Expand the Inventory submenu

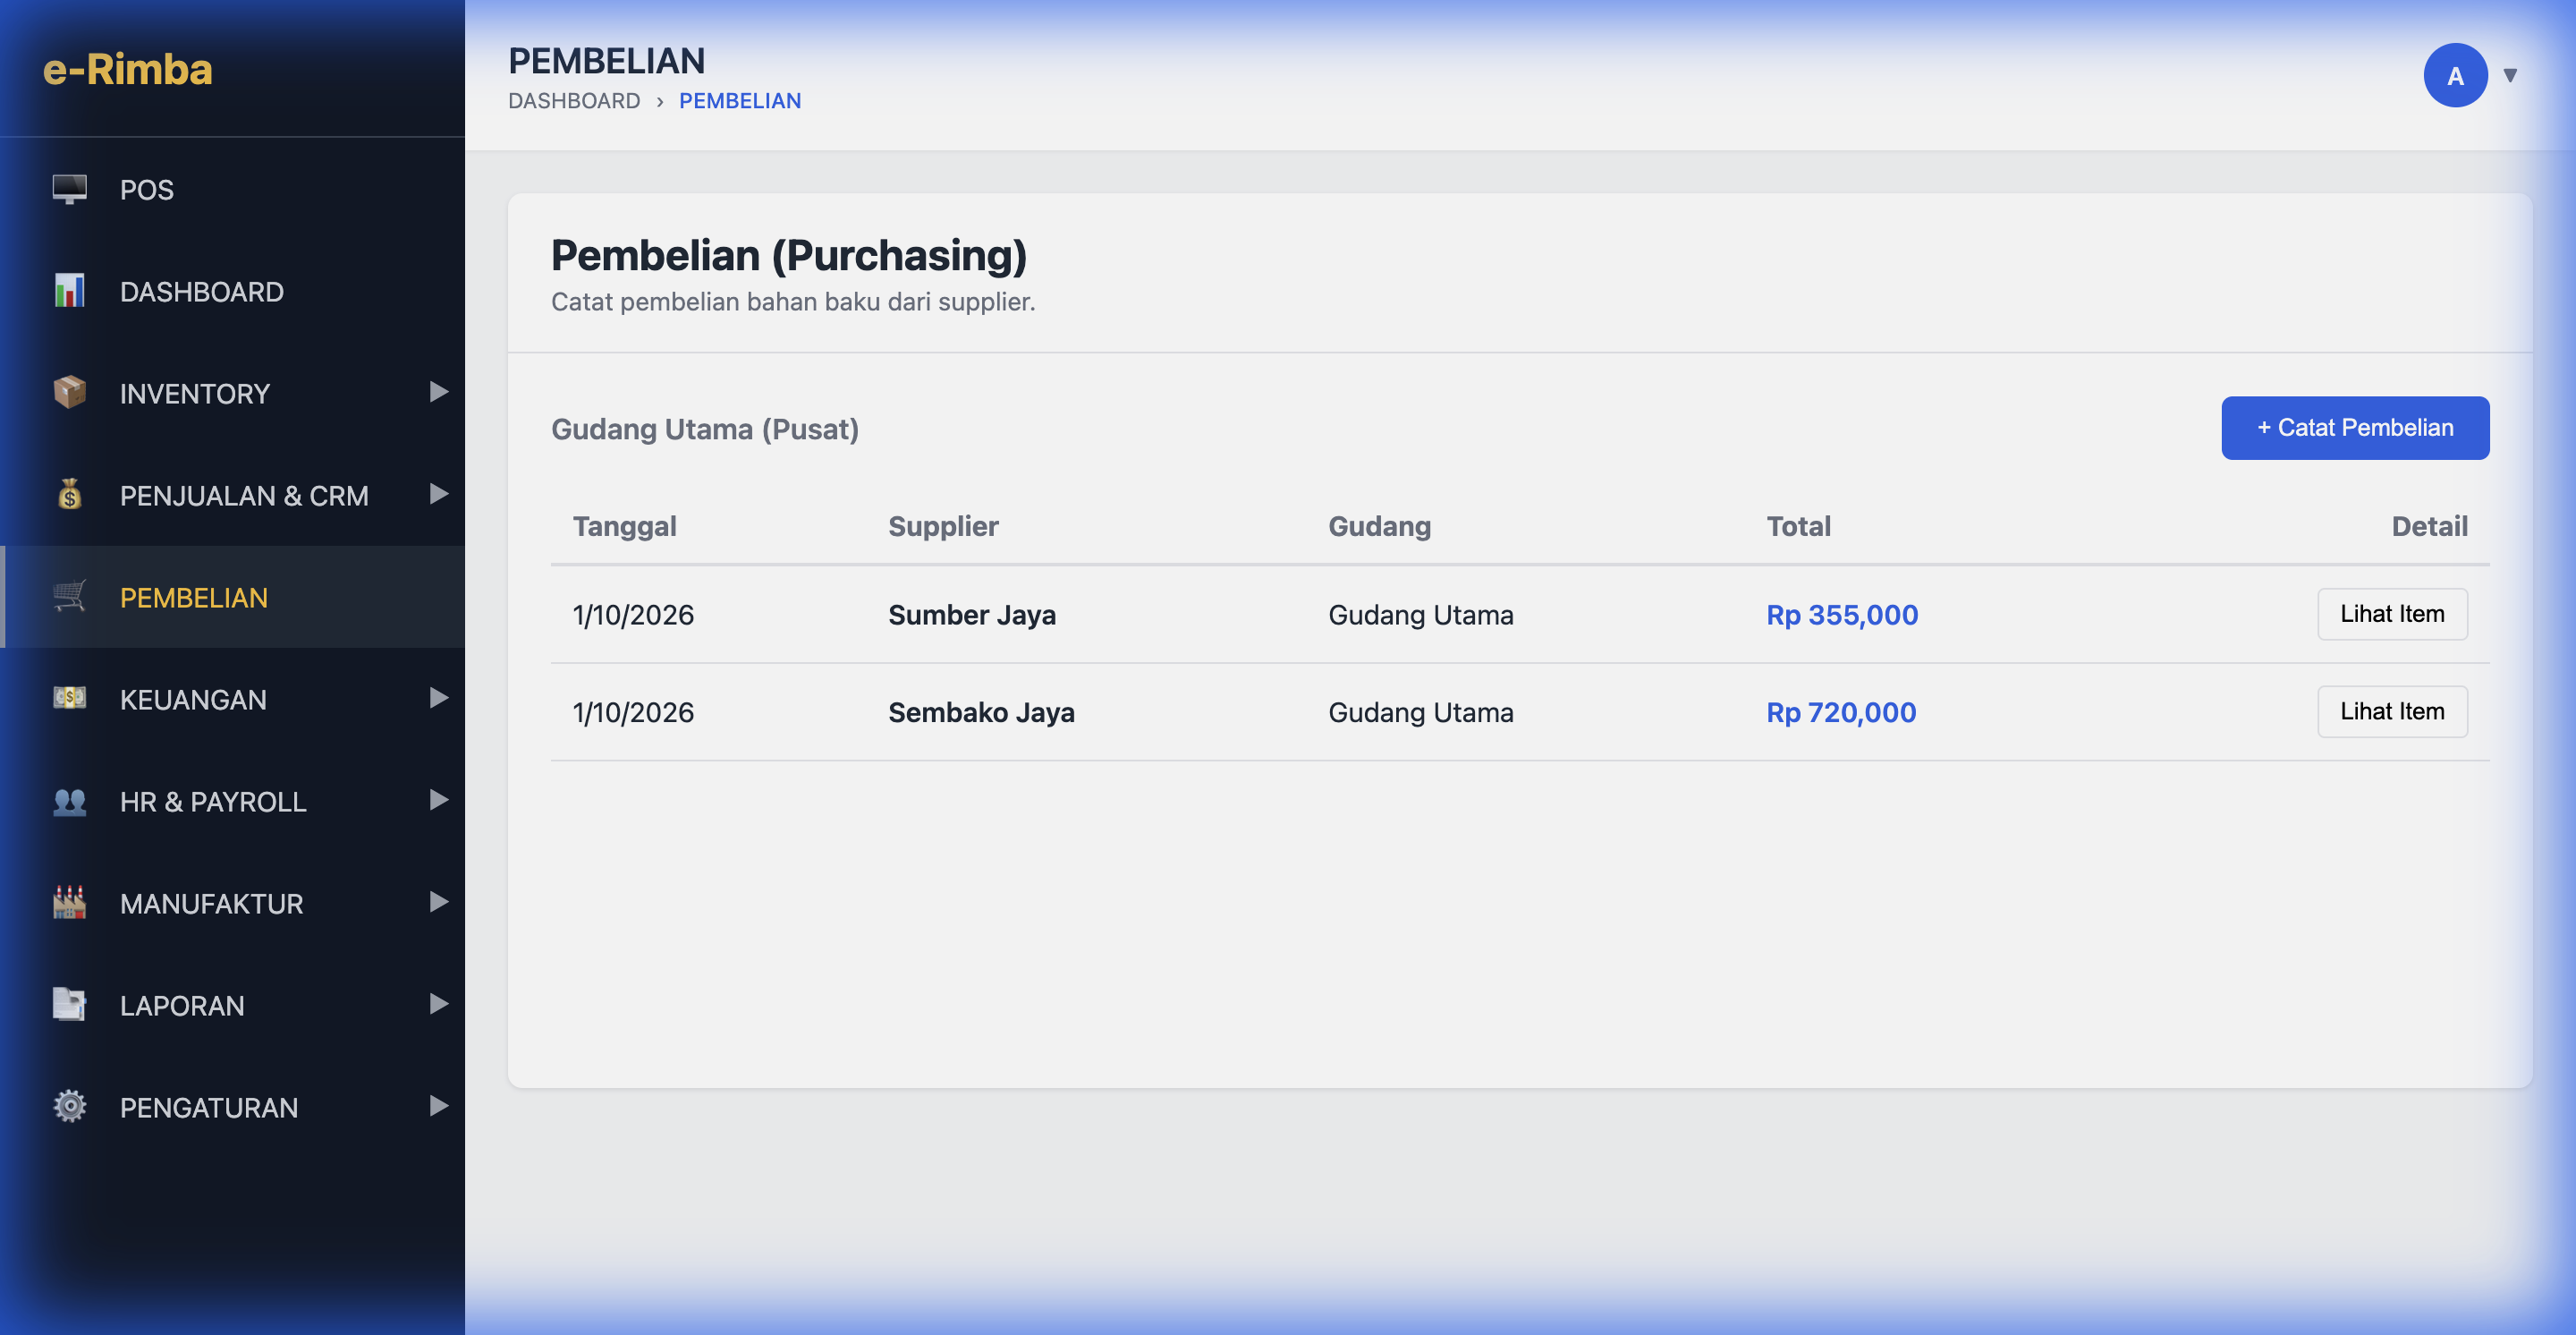438,393
